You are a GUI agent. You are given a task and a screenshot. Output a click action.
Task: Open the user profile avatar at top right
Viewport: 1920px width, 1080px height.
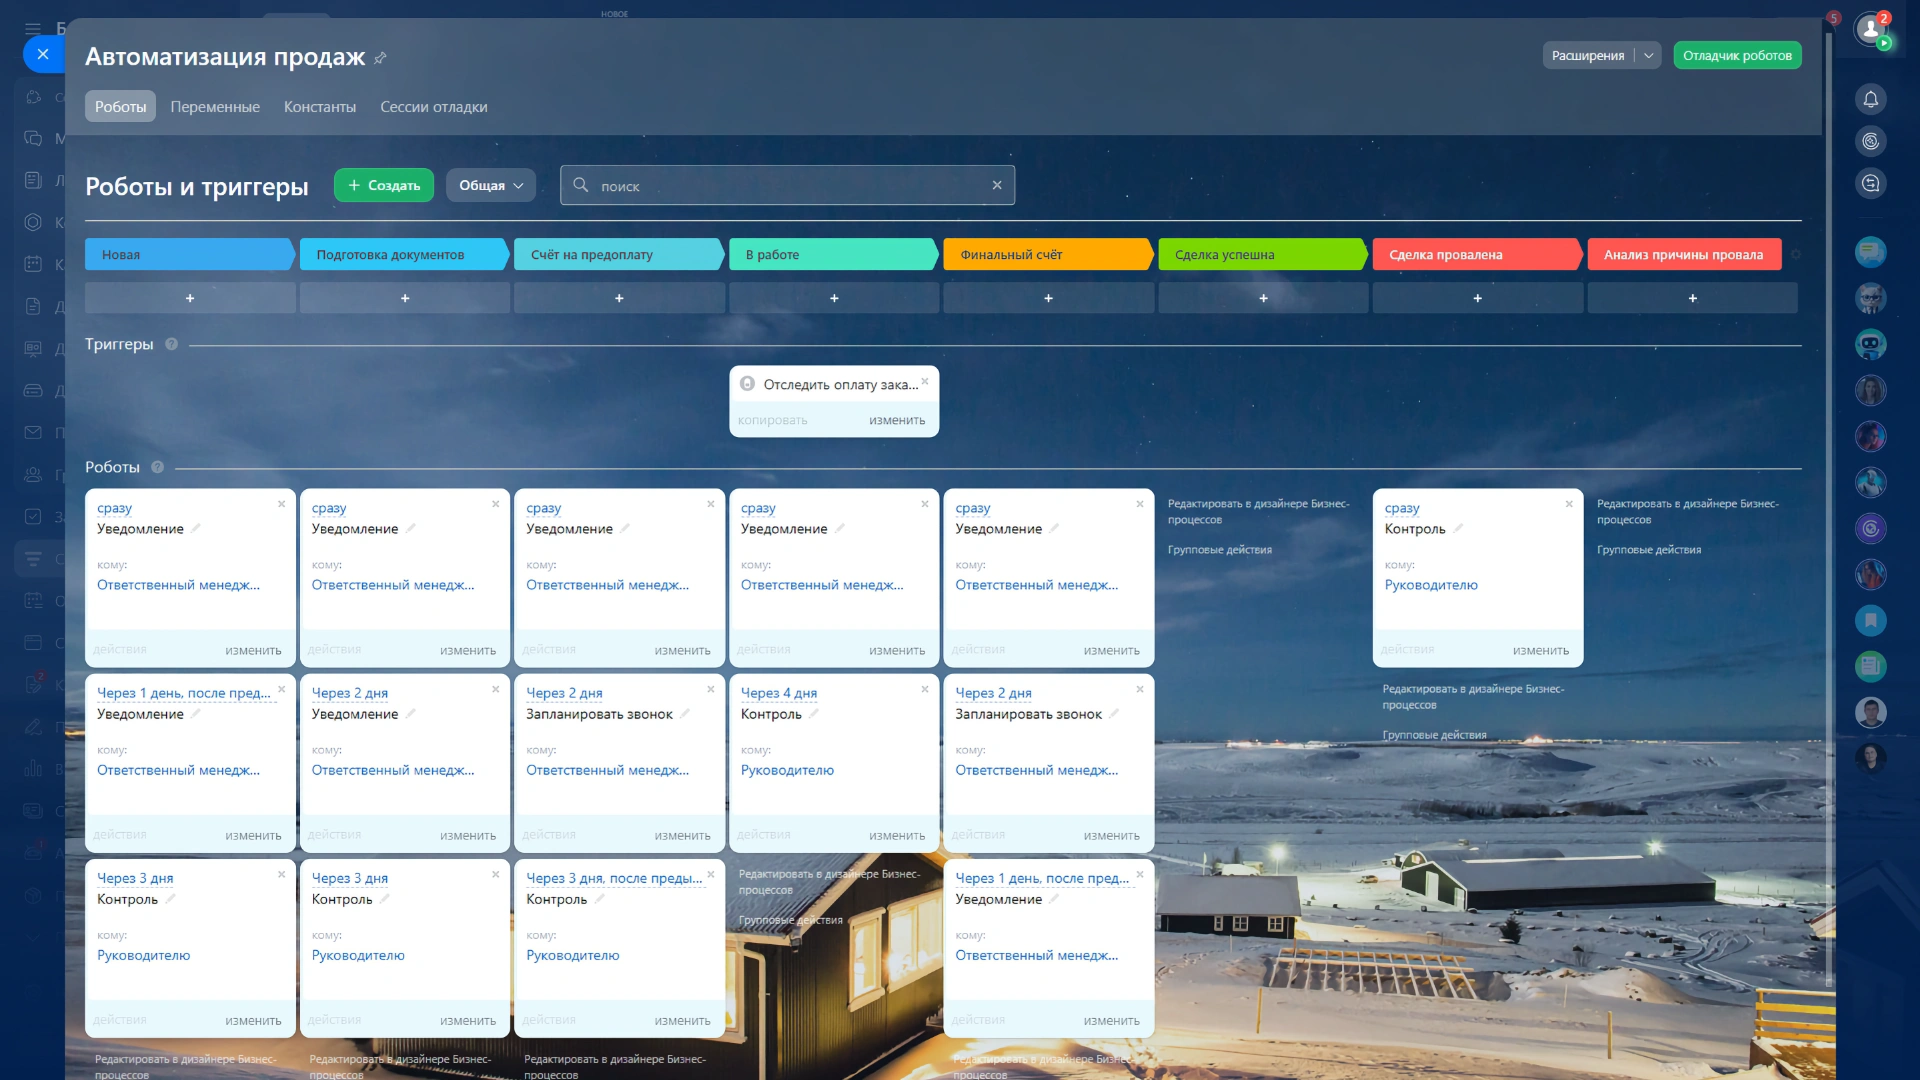(x=1870, y=30)
